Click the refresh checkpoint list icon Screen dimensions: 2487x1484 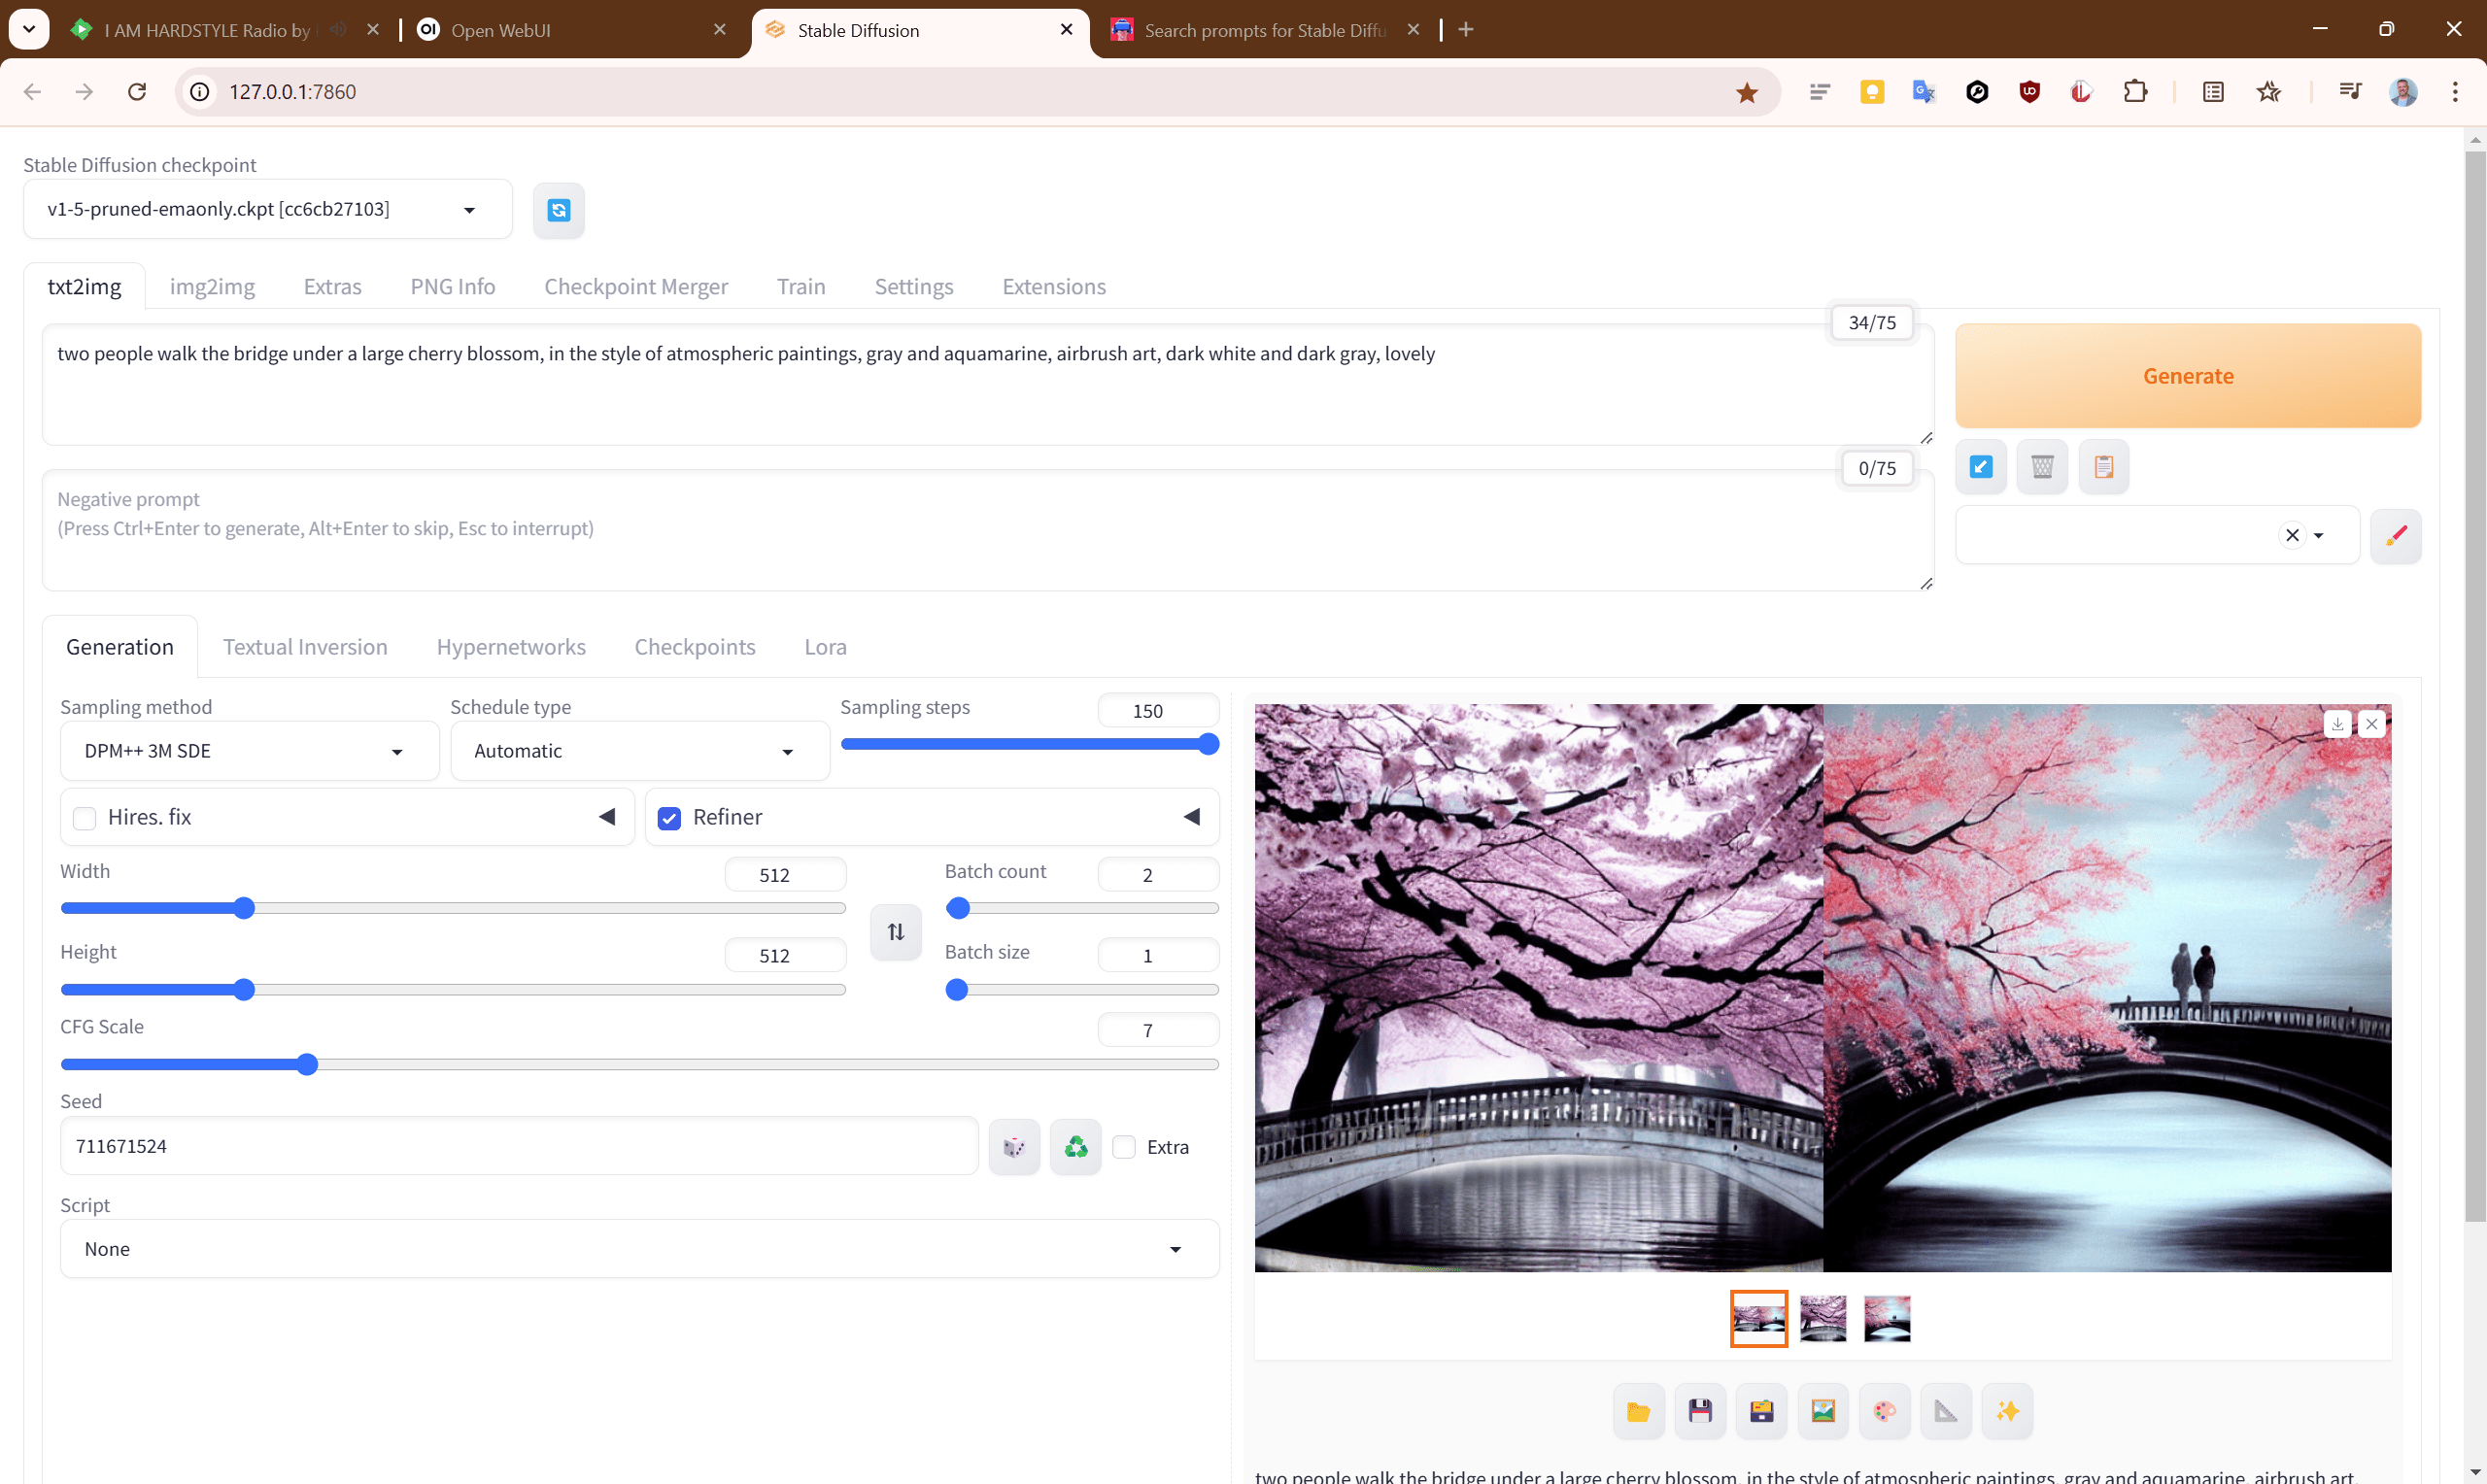[x=558, y=210]
